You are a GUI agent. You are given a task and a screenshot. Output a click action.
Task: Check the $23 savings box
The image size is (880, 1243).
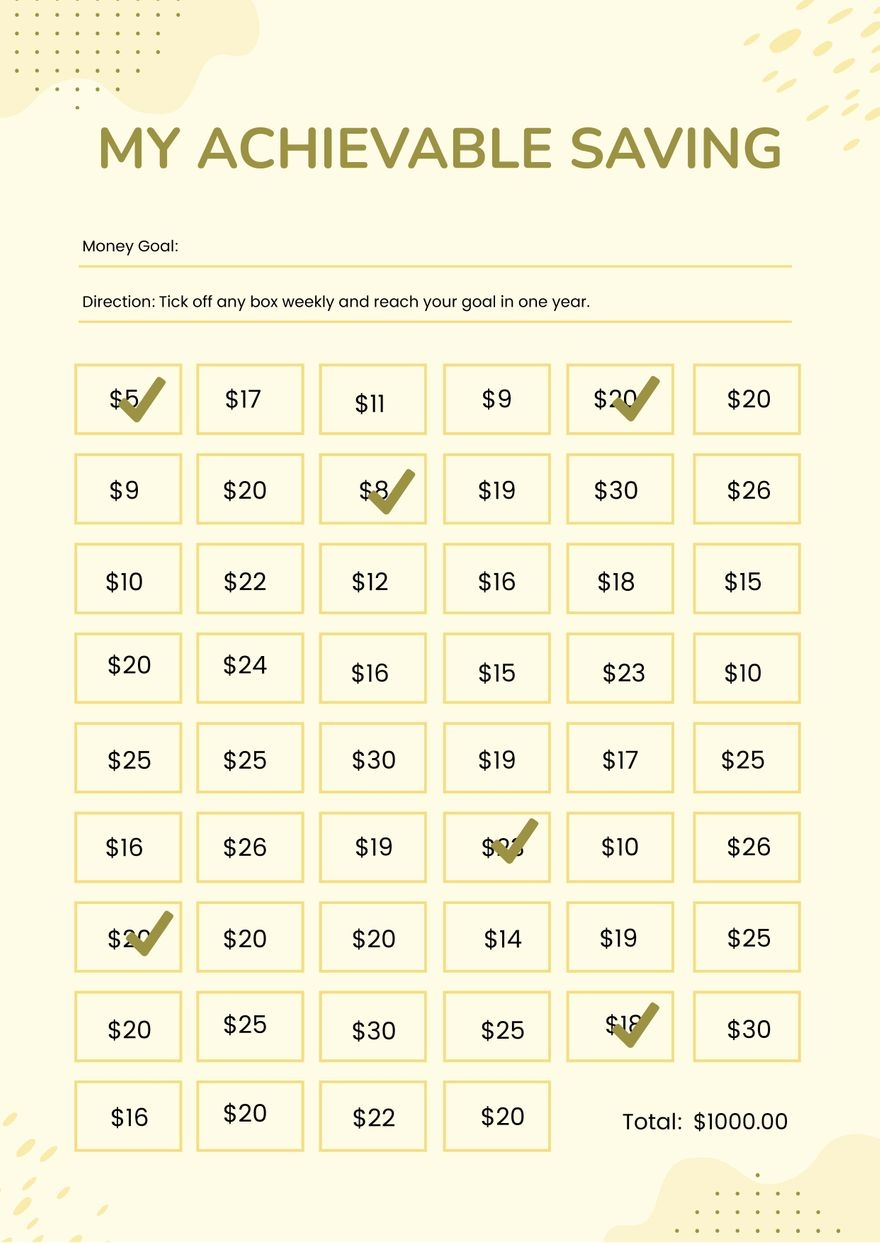pos(619,668)
